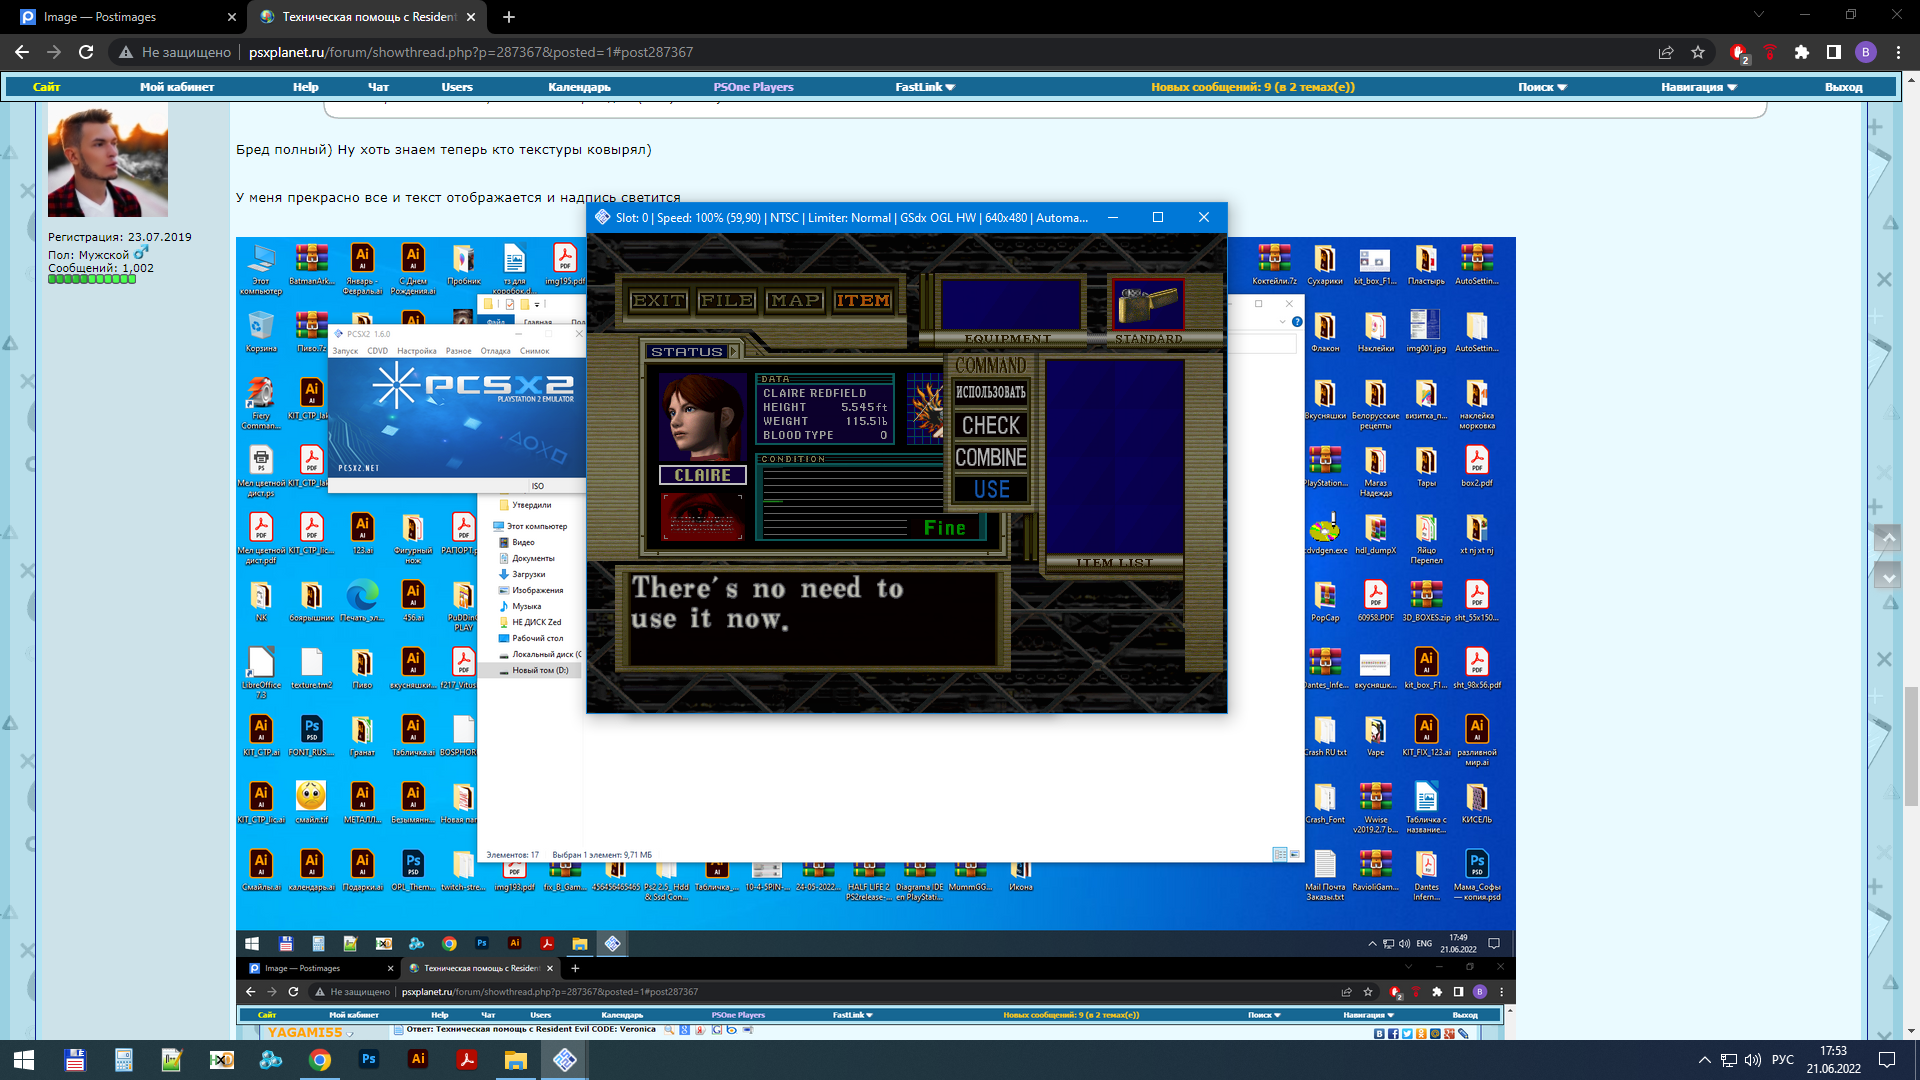Open the tab search chevron in the title bar
The image size is (1920, 1080).
tap(1758, 15)
